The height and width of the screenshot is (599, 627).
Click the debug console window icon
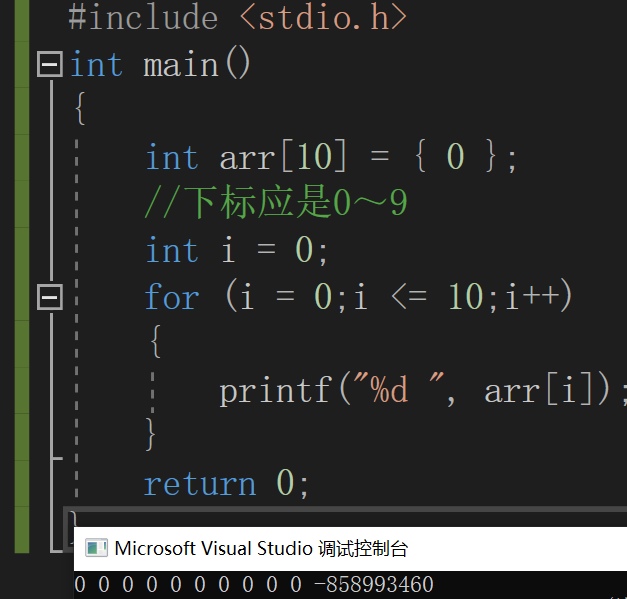point(96,548)
